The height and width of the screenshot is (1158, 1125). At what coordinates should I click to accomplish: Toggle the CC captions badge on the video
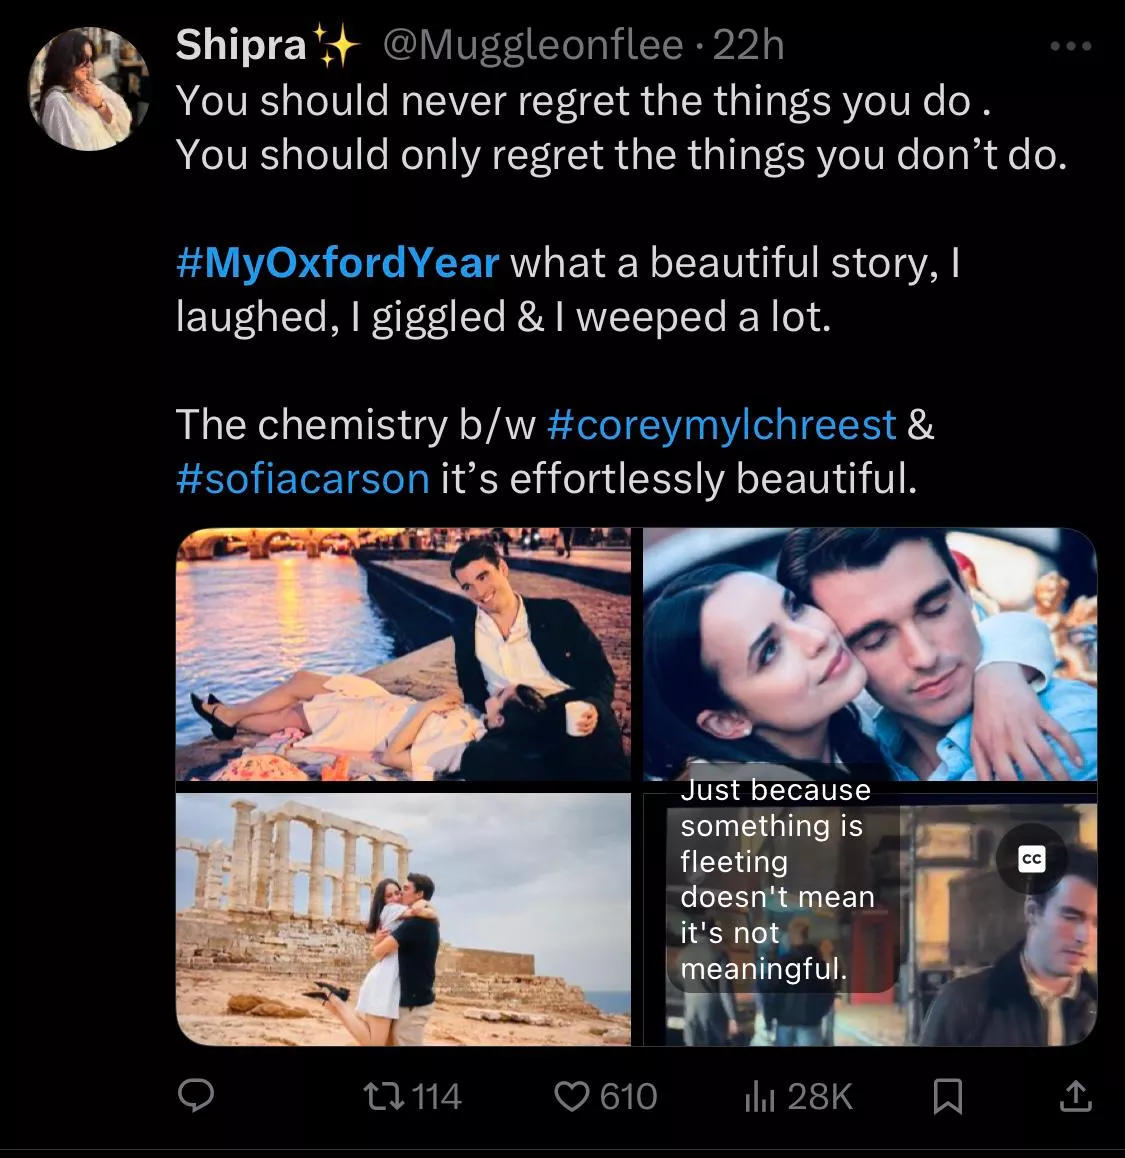tap(1031, 859)
